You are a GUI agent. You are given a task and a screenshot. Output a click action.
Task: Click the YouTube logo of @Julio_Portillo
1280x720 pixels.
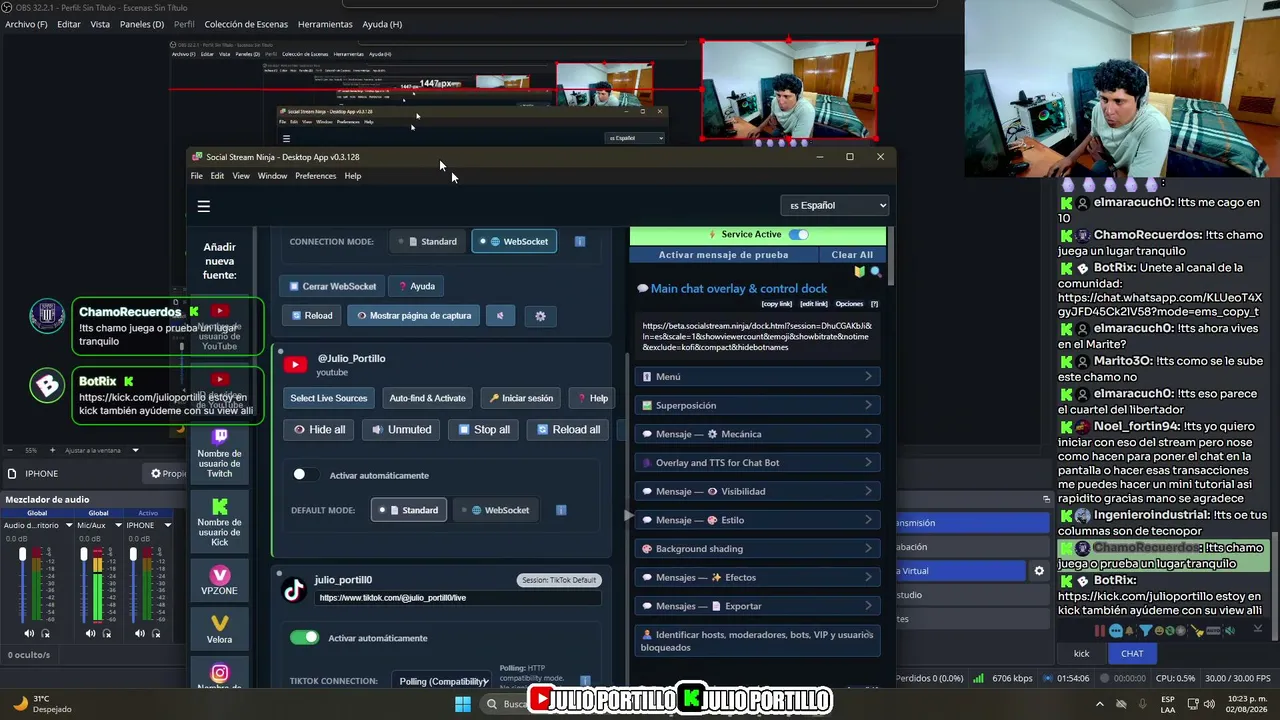pos(295,365)
